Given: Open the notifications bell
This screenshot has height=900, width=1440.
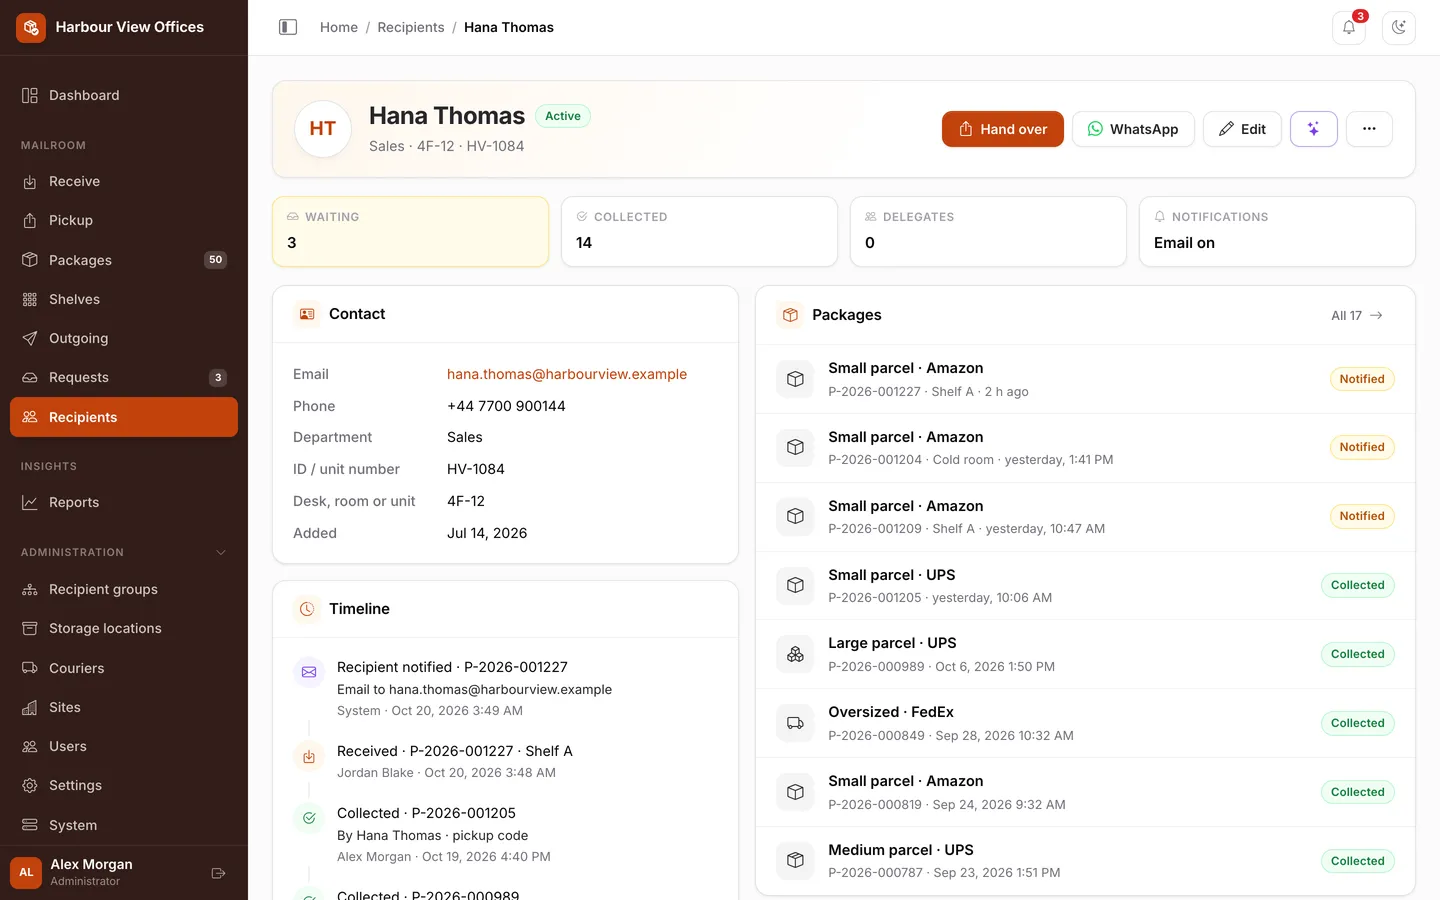Looking at the screenshot, I should coord(1349,27).
